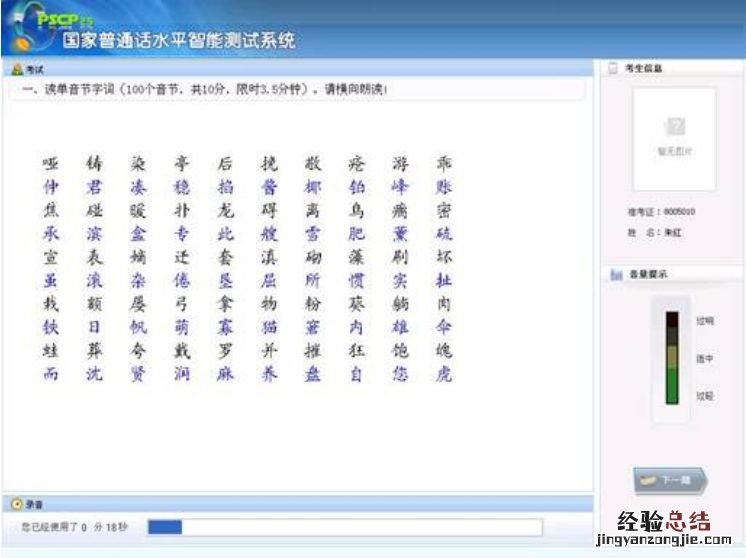
Task: Click the character 套
Action: point(225,257)
